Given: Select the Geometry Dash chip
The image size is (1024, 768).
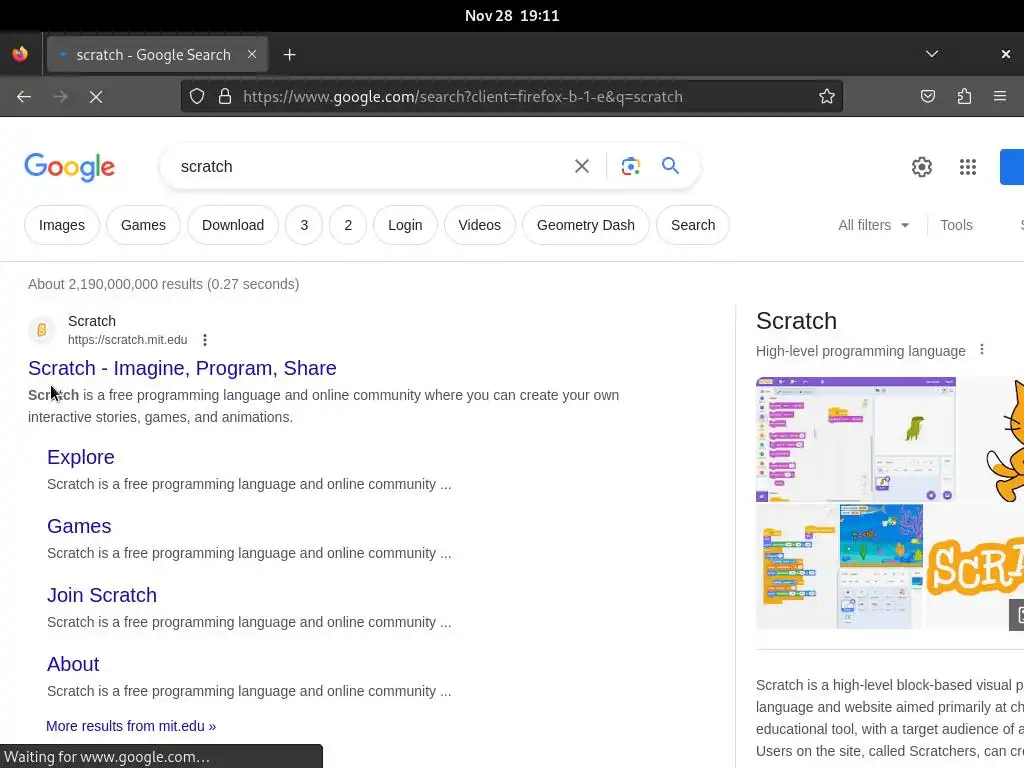Looking at the screenshot, I should 586,225.
